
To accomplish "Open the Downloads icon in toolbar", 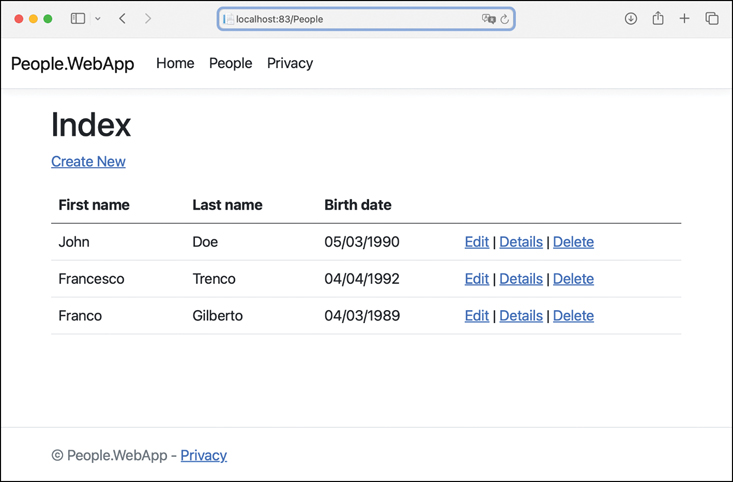I will (631, 19).
